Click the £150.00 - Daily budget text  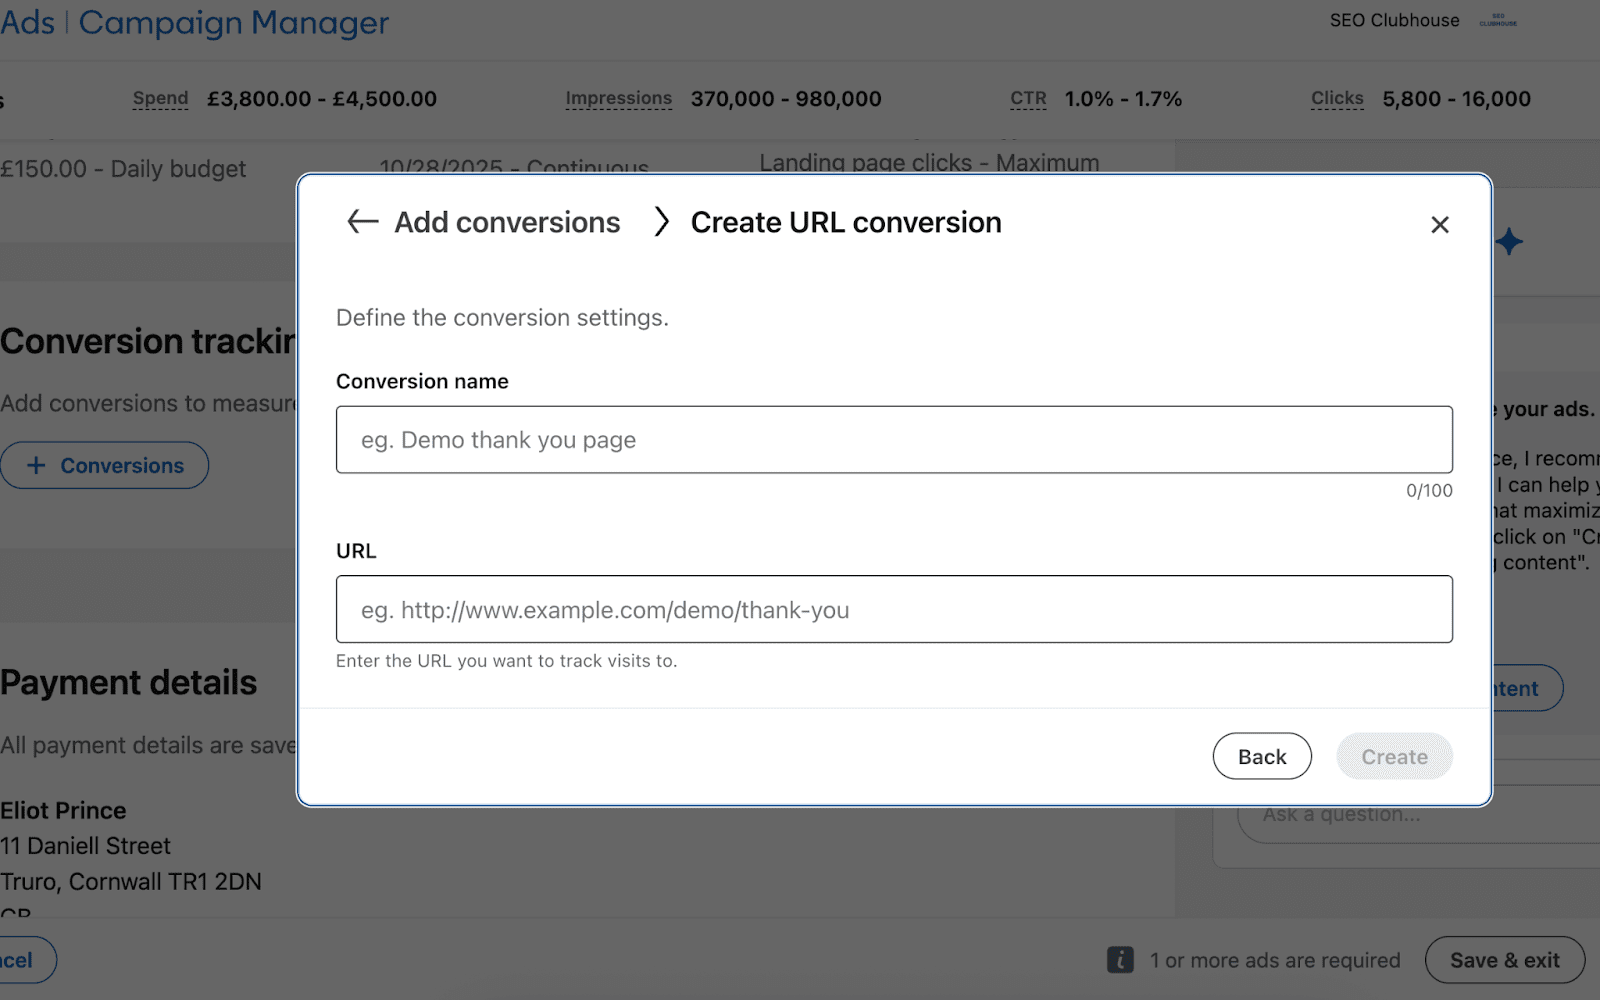(x=123, y=169)
